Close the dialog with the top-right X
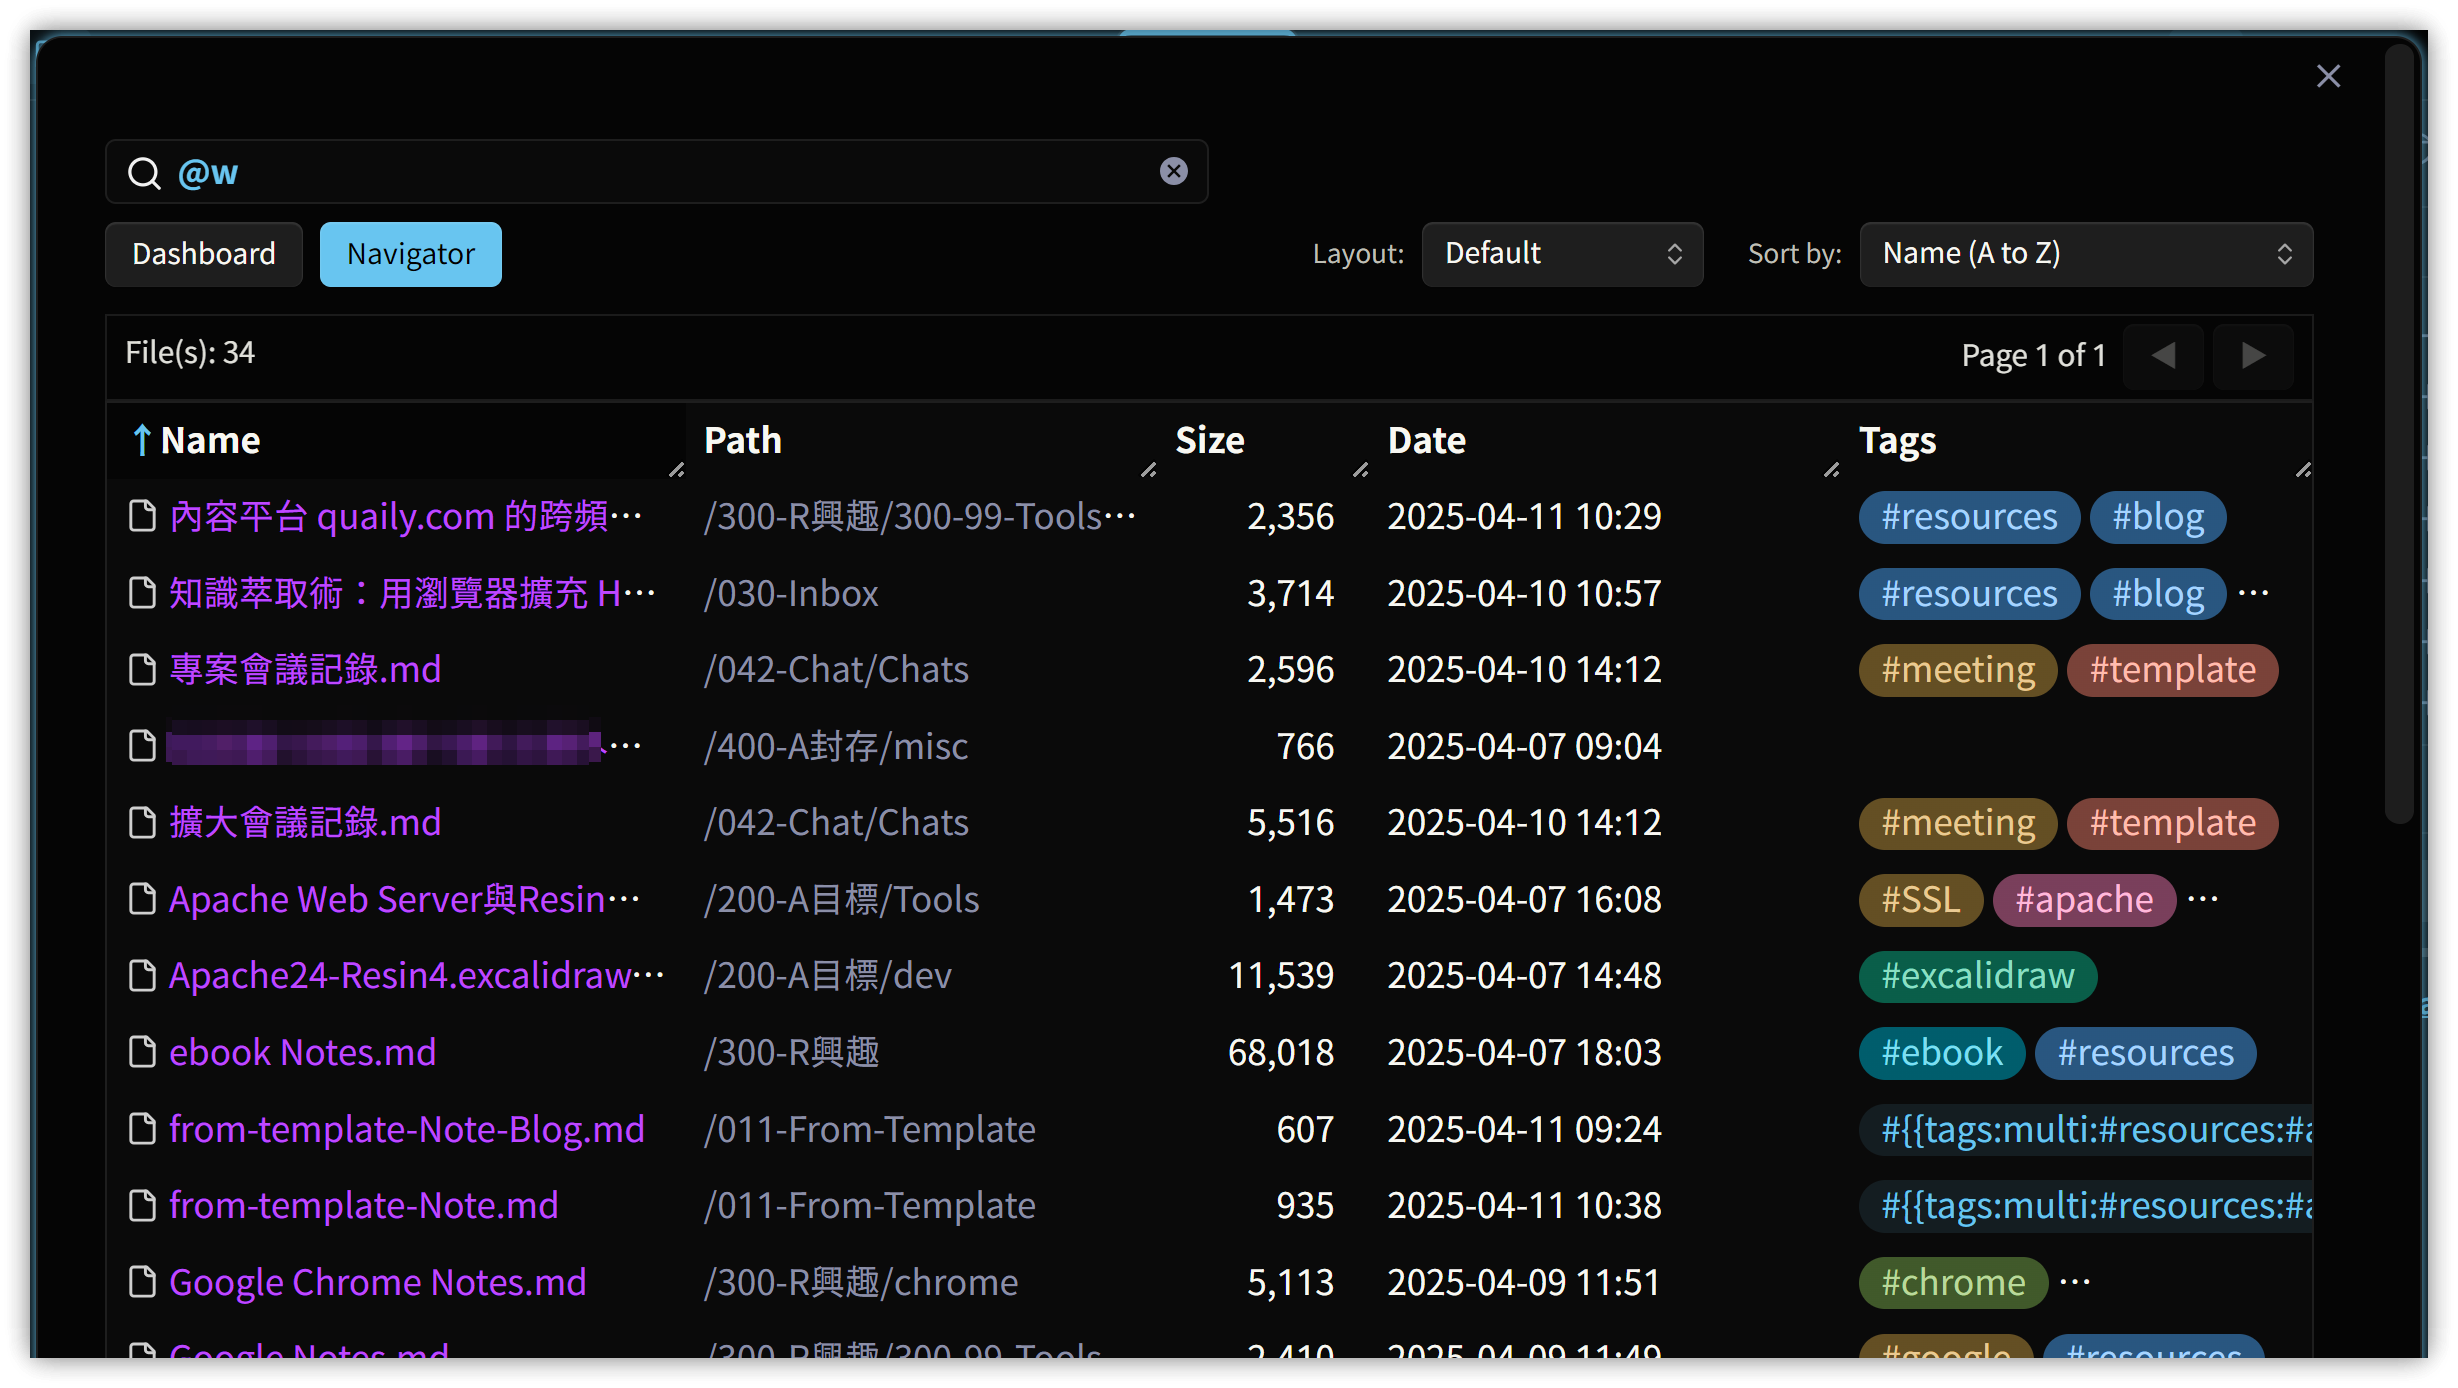The height and width of the screenshot is (1388, 2458). click(x=2328, y=76)
